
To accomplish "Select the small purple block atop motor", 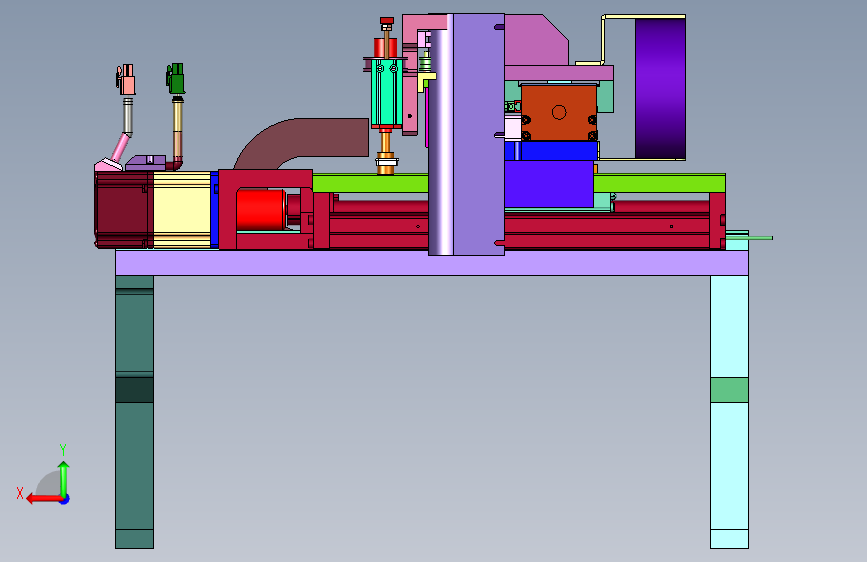I will click(146, 163).
